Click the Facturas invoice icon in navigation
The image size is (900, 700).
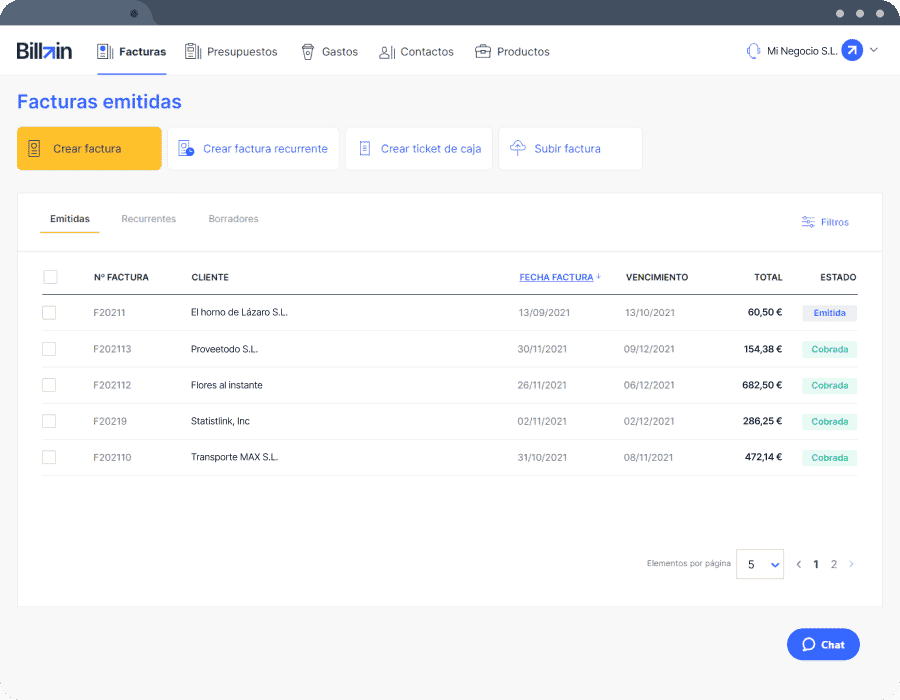[104, 52]
